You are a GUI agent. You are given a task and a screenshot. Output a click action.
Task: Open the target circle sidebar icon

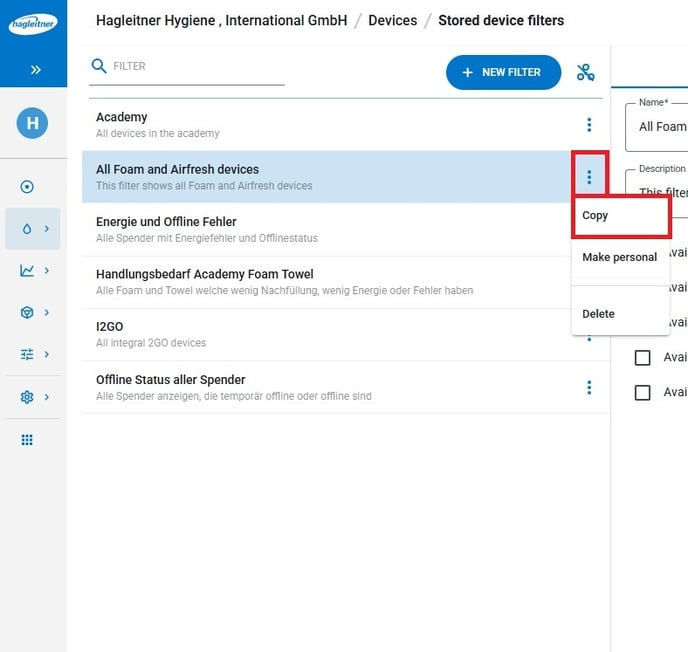point(27,186)
